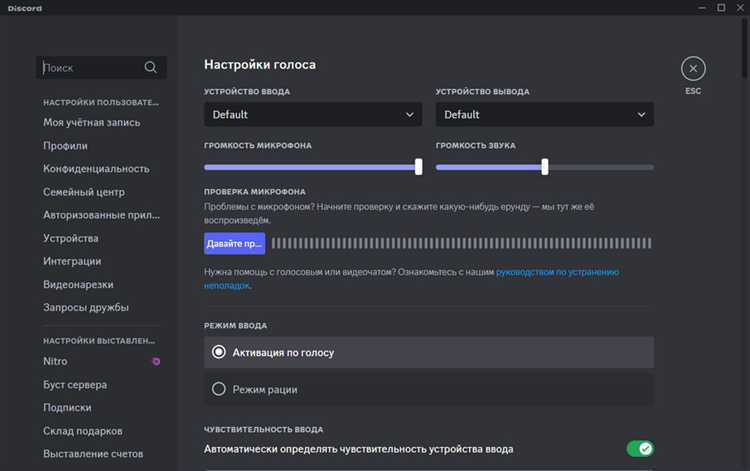Open the Семейный центр section

[x=84, y=191]
